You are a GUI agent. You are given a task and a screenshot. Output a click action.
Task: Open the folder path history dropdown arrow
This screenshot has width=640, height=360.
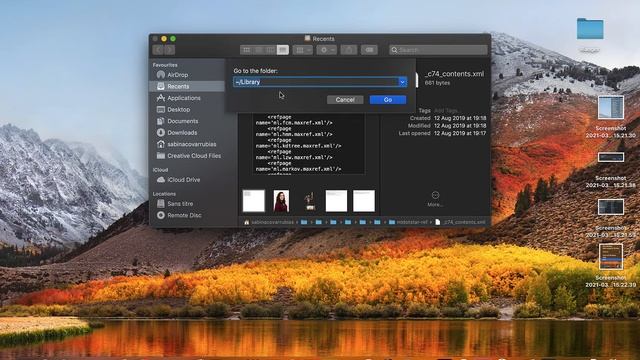[x=402, y=82]
